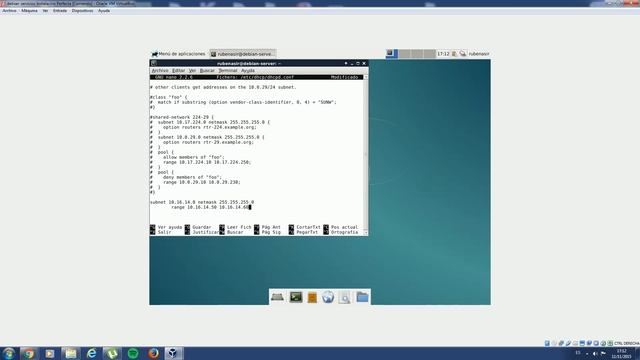Open the terminal's Ayuda menu
Image resolution: width=640 pixels, height=360 pixels.
[248, 71]
